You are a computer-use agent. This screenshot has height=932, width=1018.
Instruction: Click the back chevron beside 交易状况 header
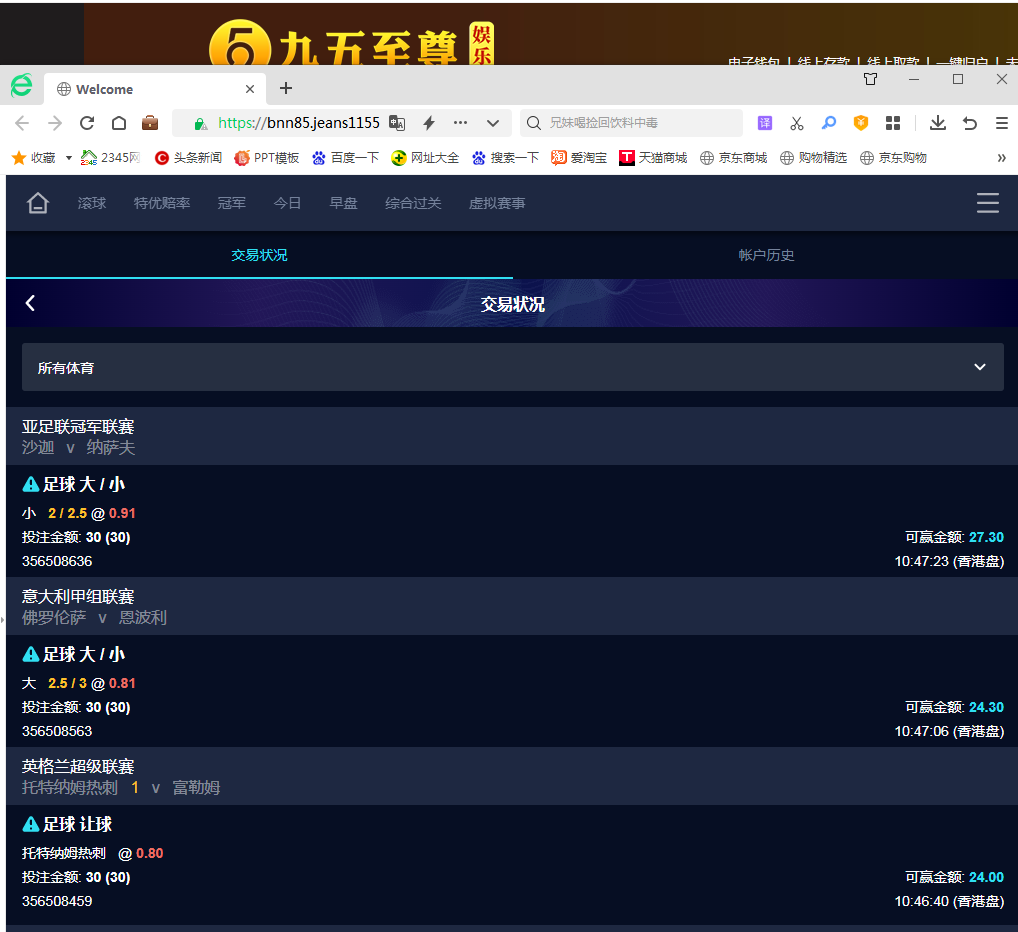point(31,303)
